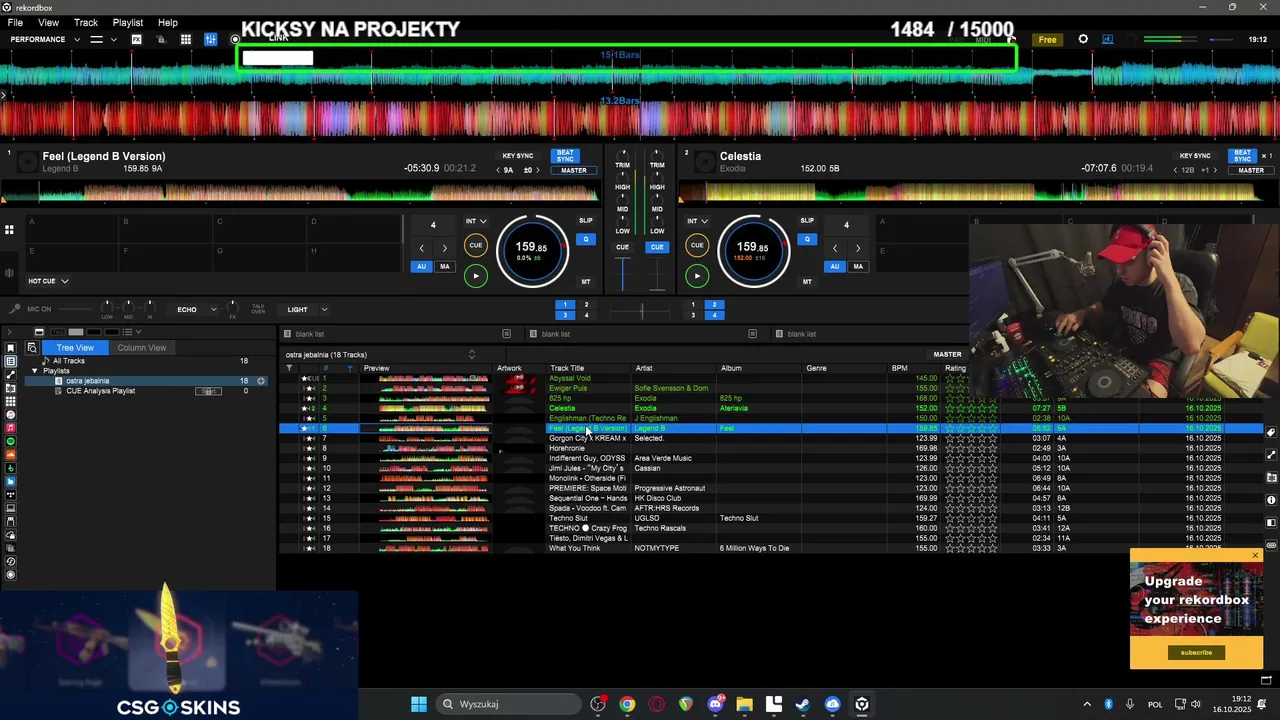Click the browser search magnifier icon
This screenshot has width=1280, height=720.
(31, 348)
